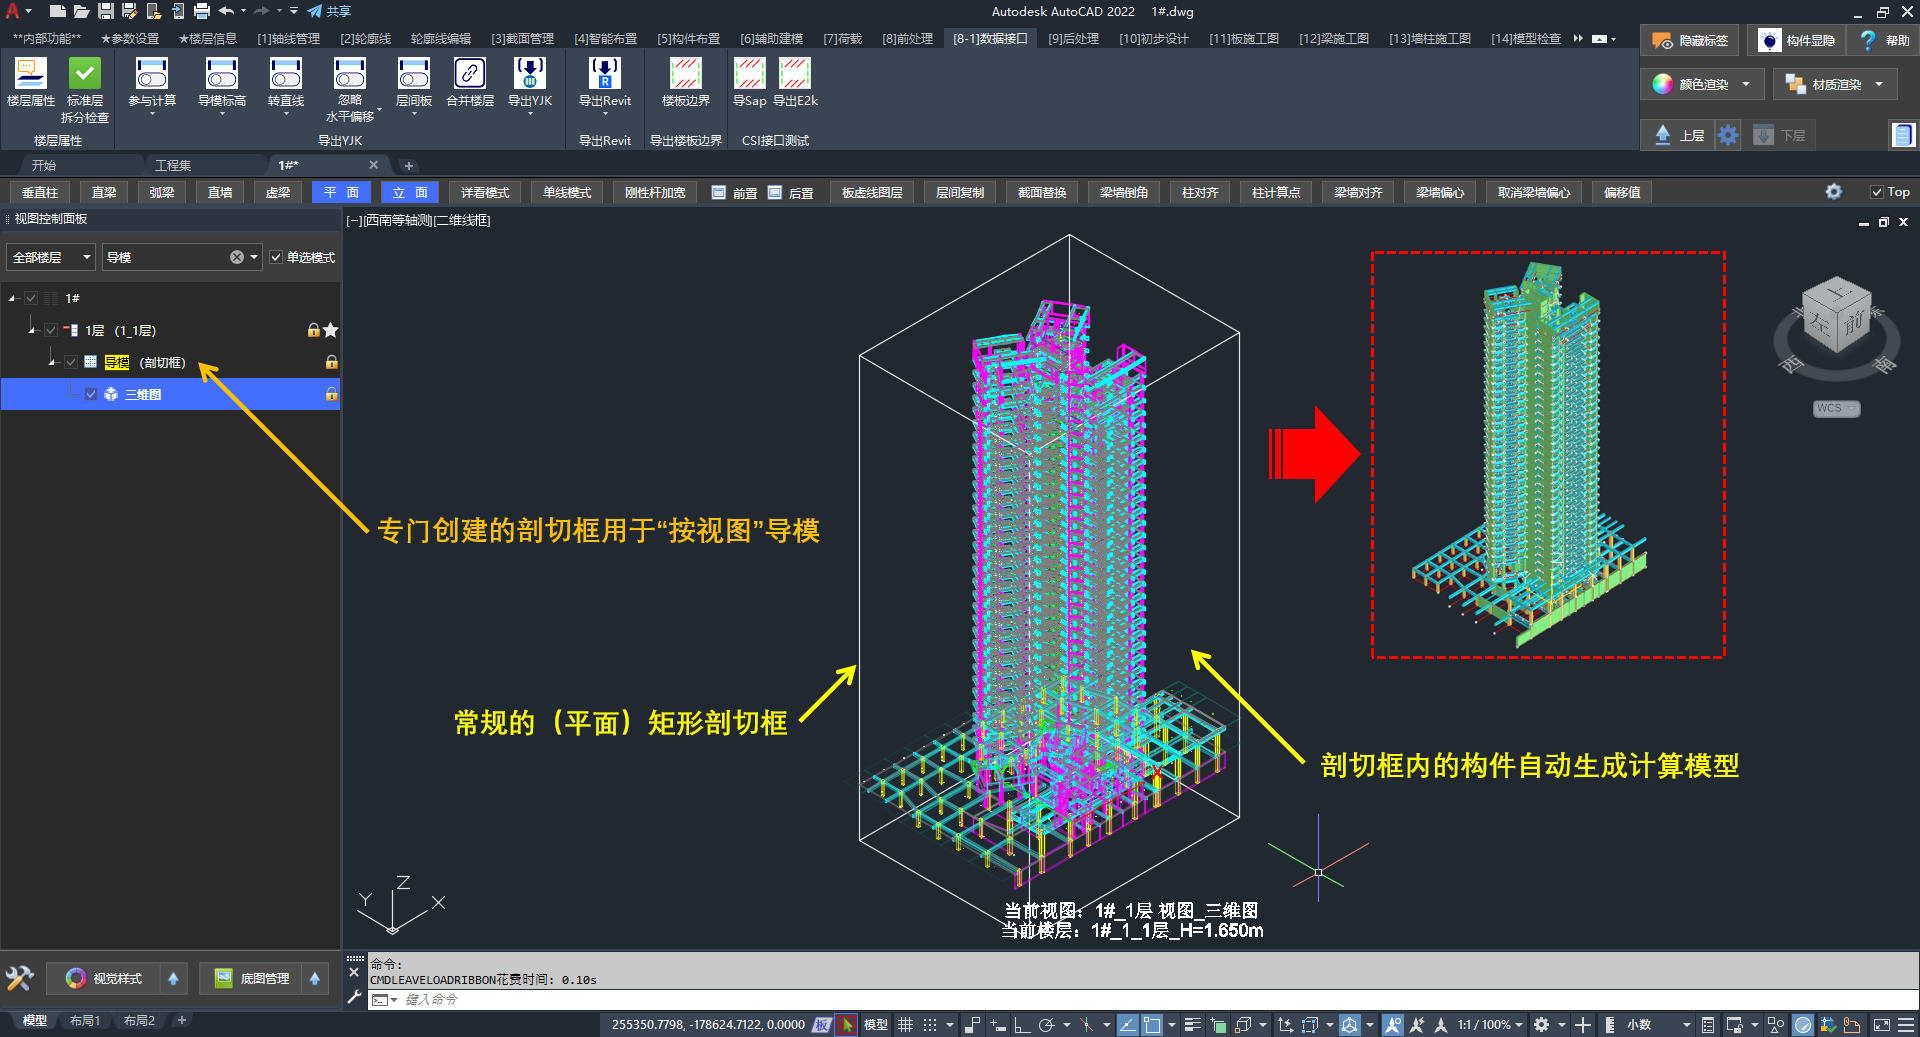1920x1037 pixels.
Task: Collapse the 1# tree root node
Action: click(x=12, y=299)
